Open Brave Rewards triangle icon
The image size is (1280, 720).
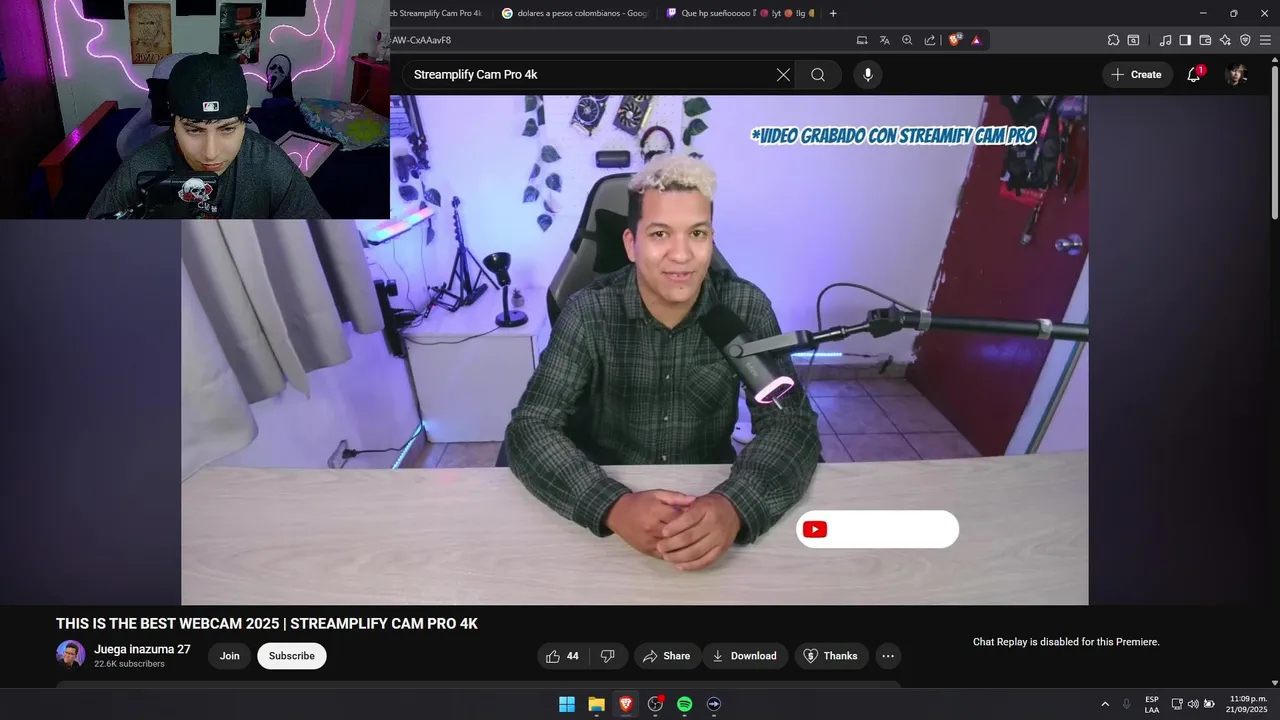[x=976, y=40]
